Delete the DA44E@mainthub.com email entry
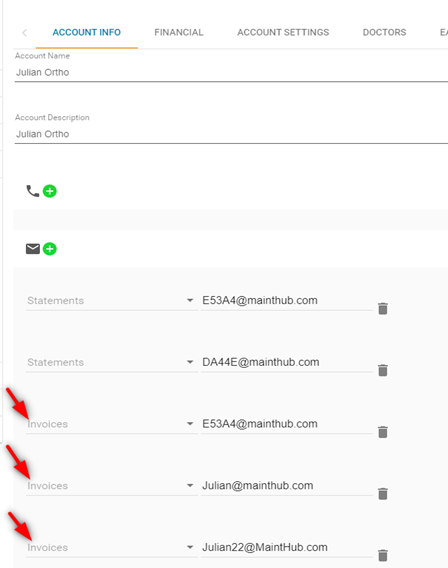The height and width of the screenshot is (568, 448). (x=383, y=370)
